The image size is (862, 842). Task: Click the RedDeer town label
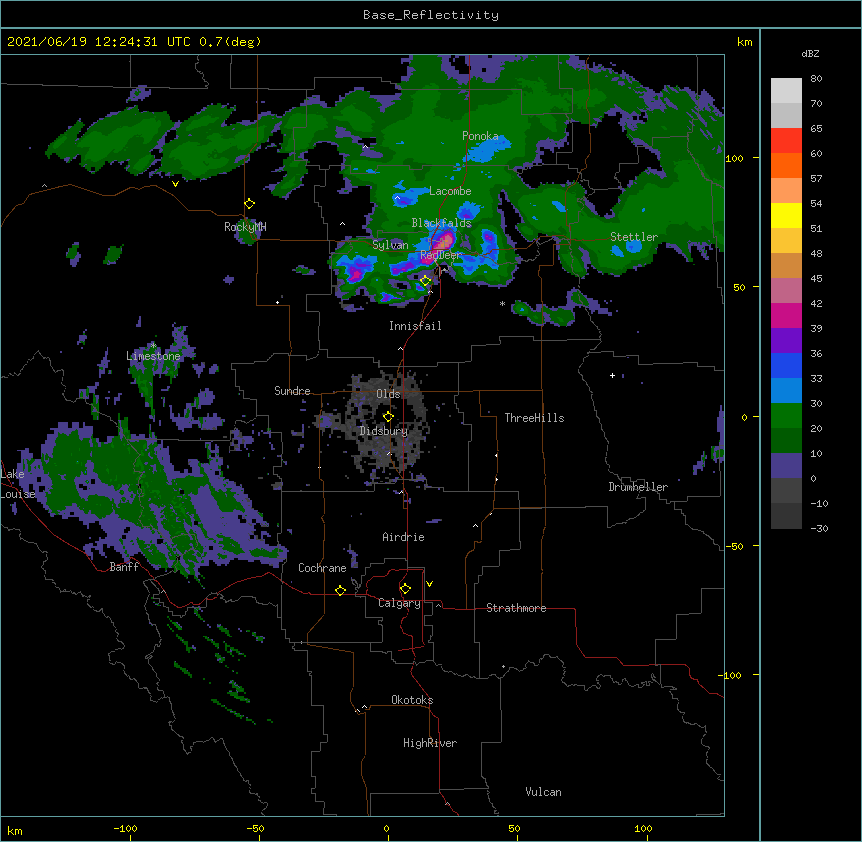(x=440, y=255)
